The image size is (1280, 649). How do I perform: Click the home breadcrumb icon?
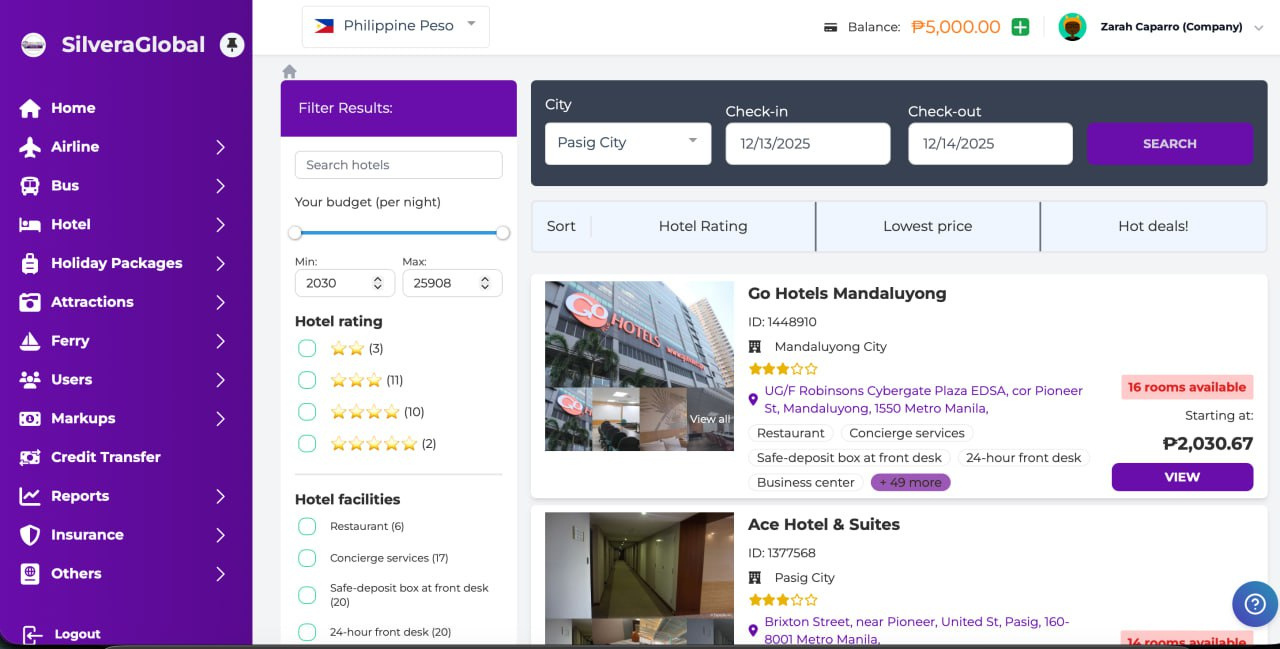[x=290, y=72]
